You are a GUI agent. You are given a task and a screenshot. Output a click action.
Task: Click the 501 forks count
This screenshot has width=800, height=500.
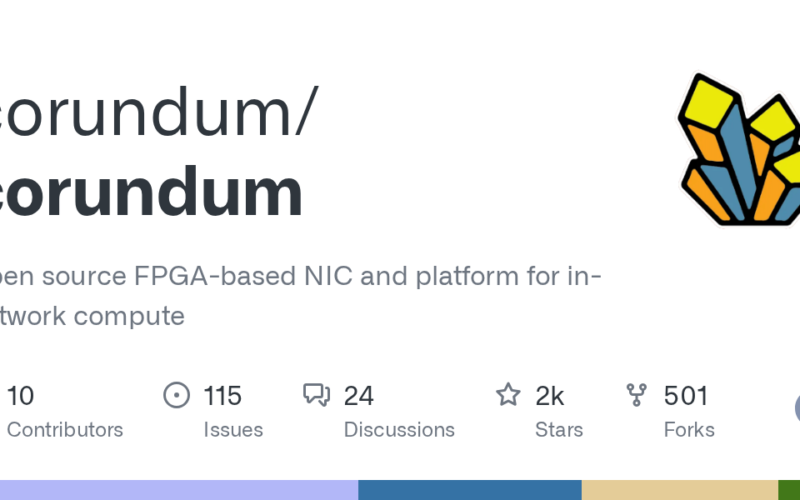pyautogui.click(x=686, y=396)
